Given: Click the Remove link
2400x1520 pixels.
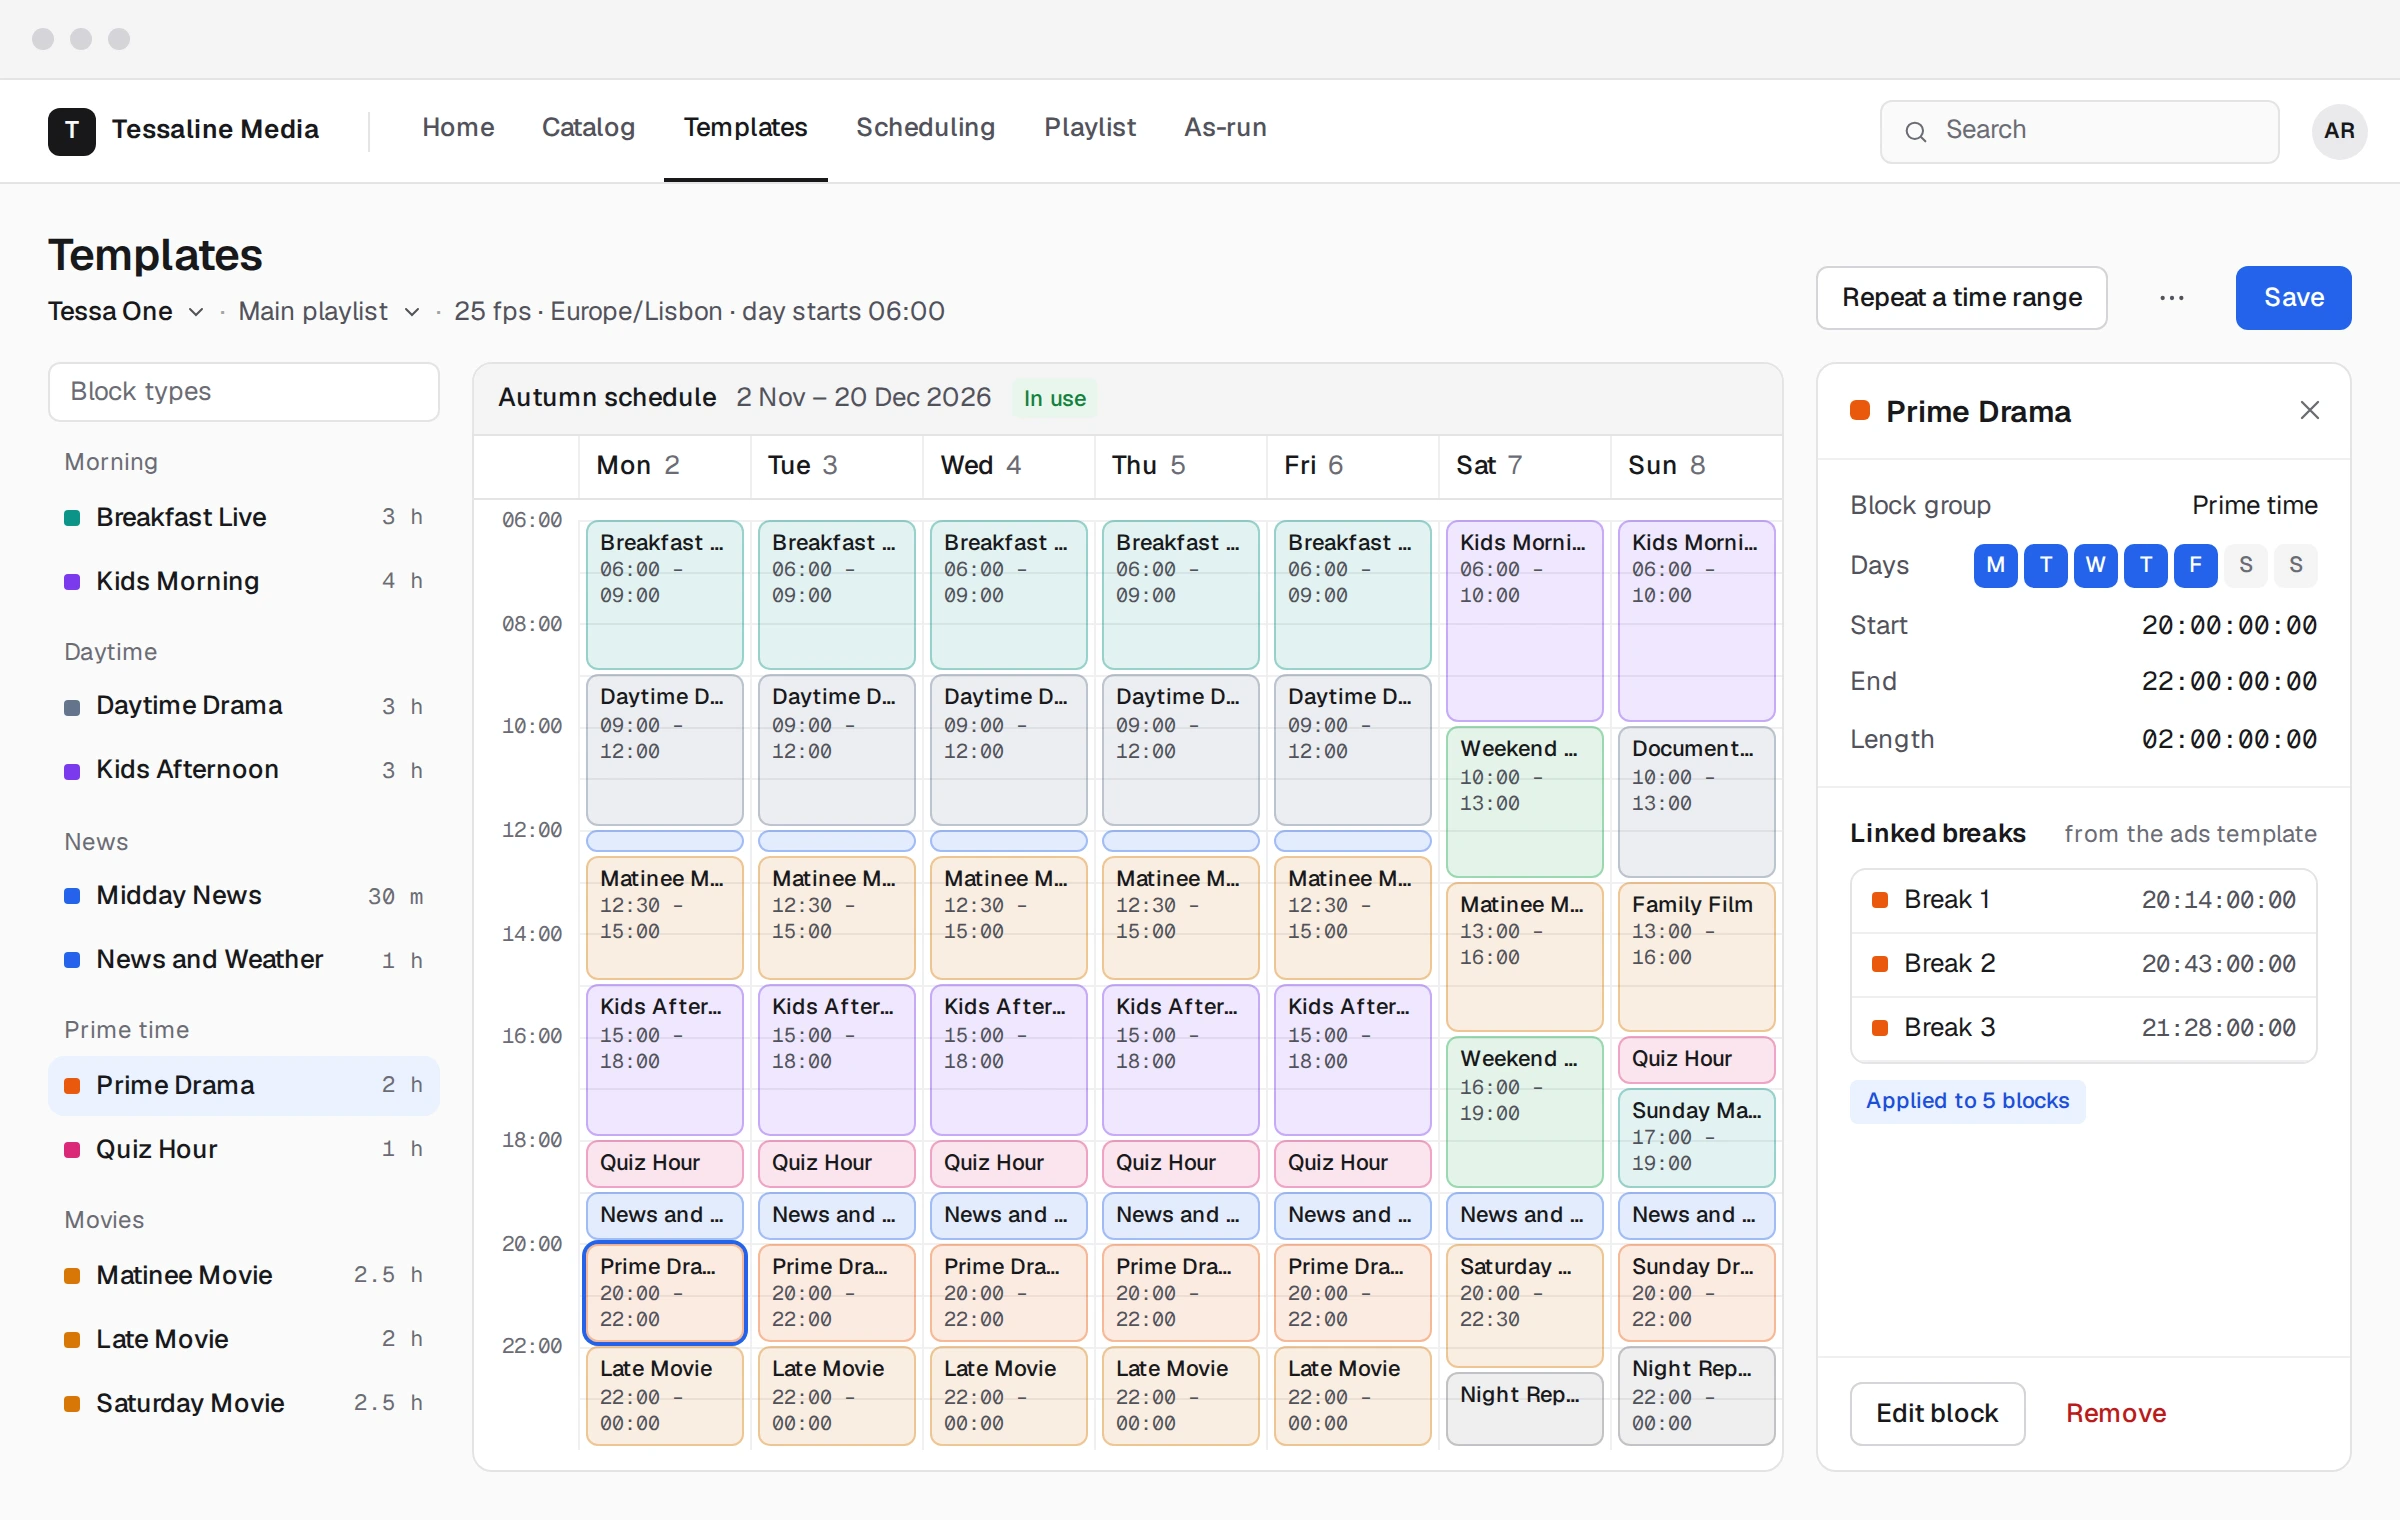Looking at the screenshot, I should (2116, 1413).
